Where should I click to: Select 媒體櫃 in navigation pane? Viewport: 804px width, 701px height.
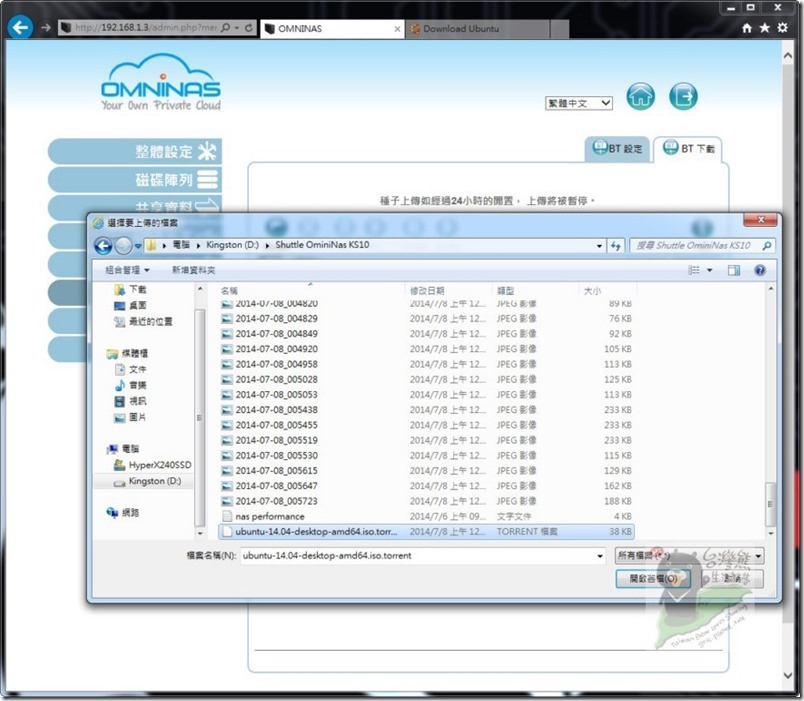point(127,353)
